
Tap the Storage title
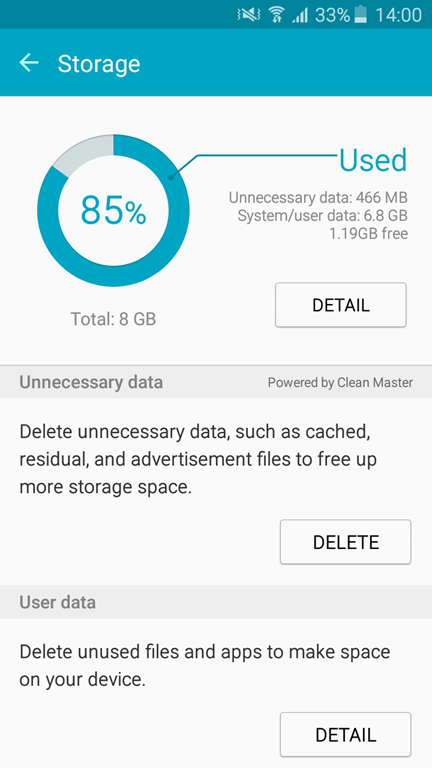coord(99,64)
